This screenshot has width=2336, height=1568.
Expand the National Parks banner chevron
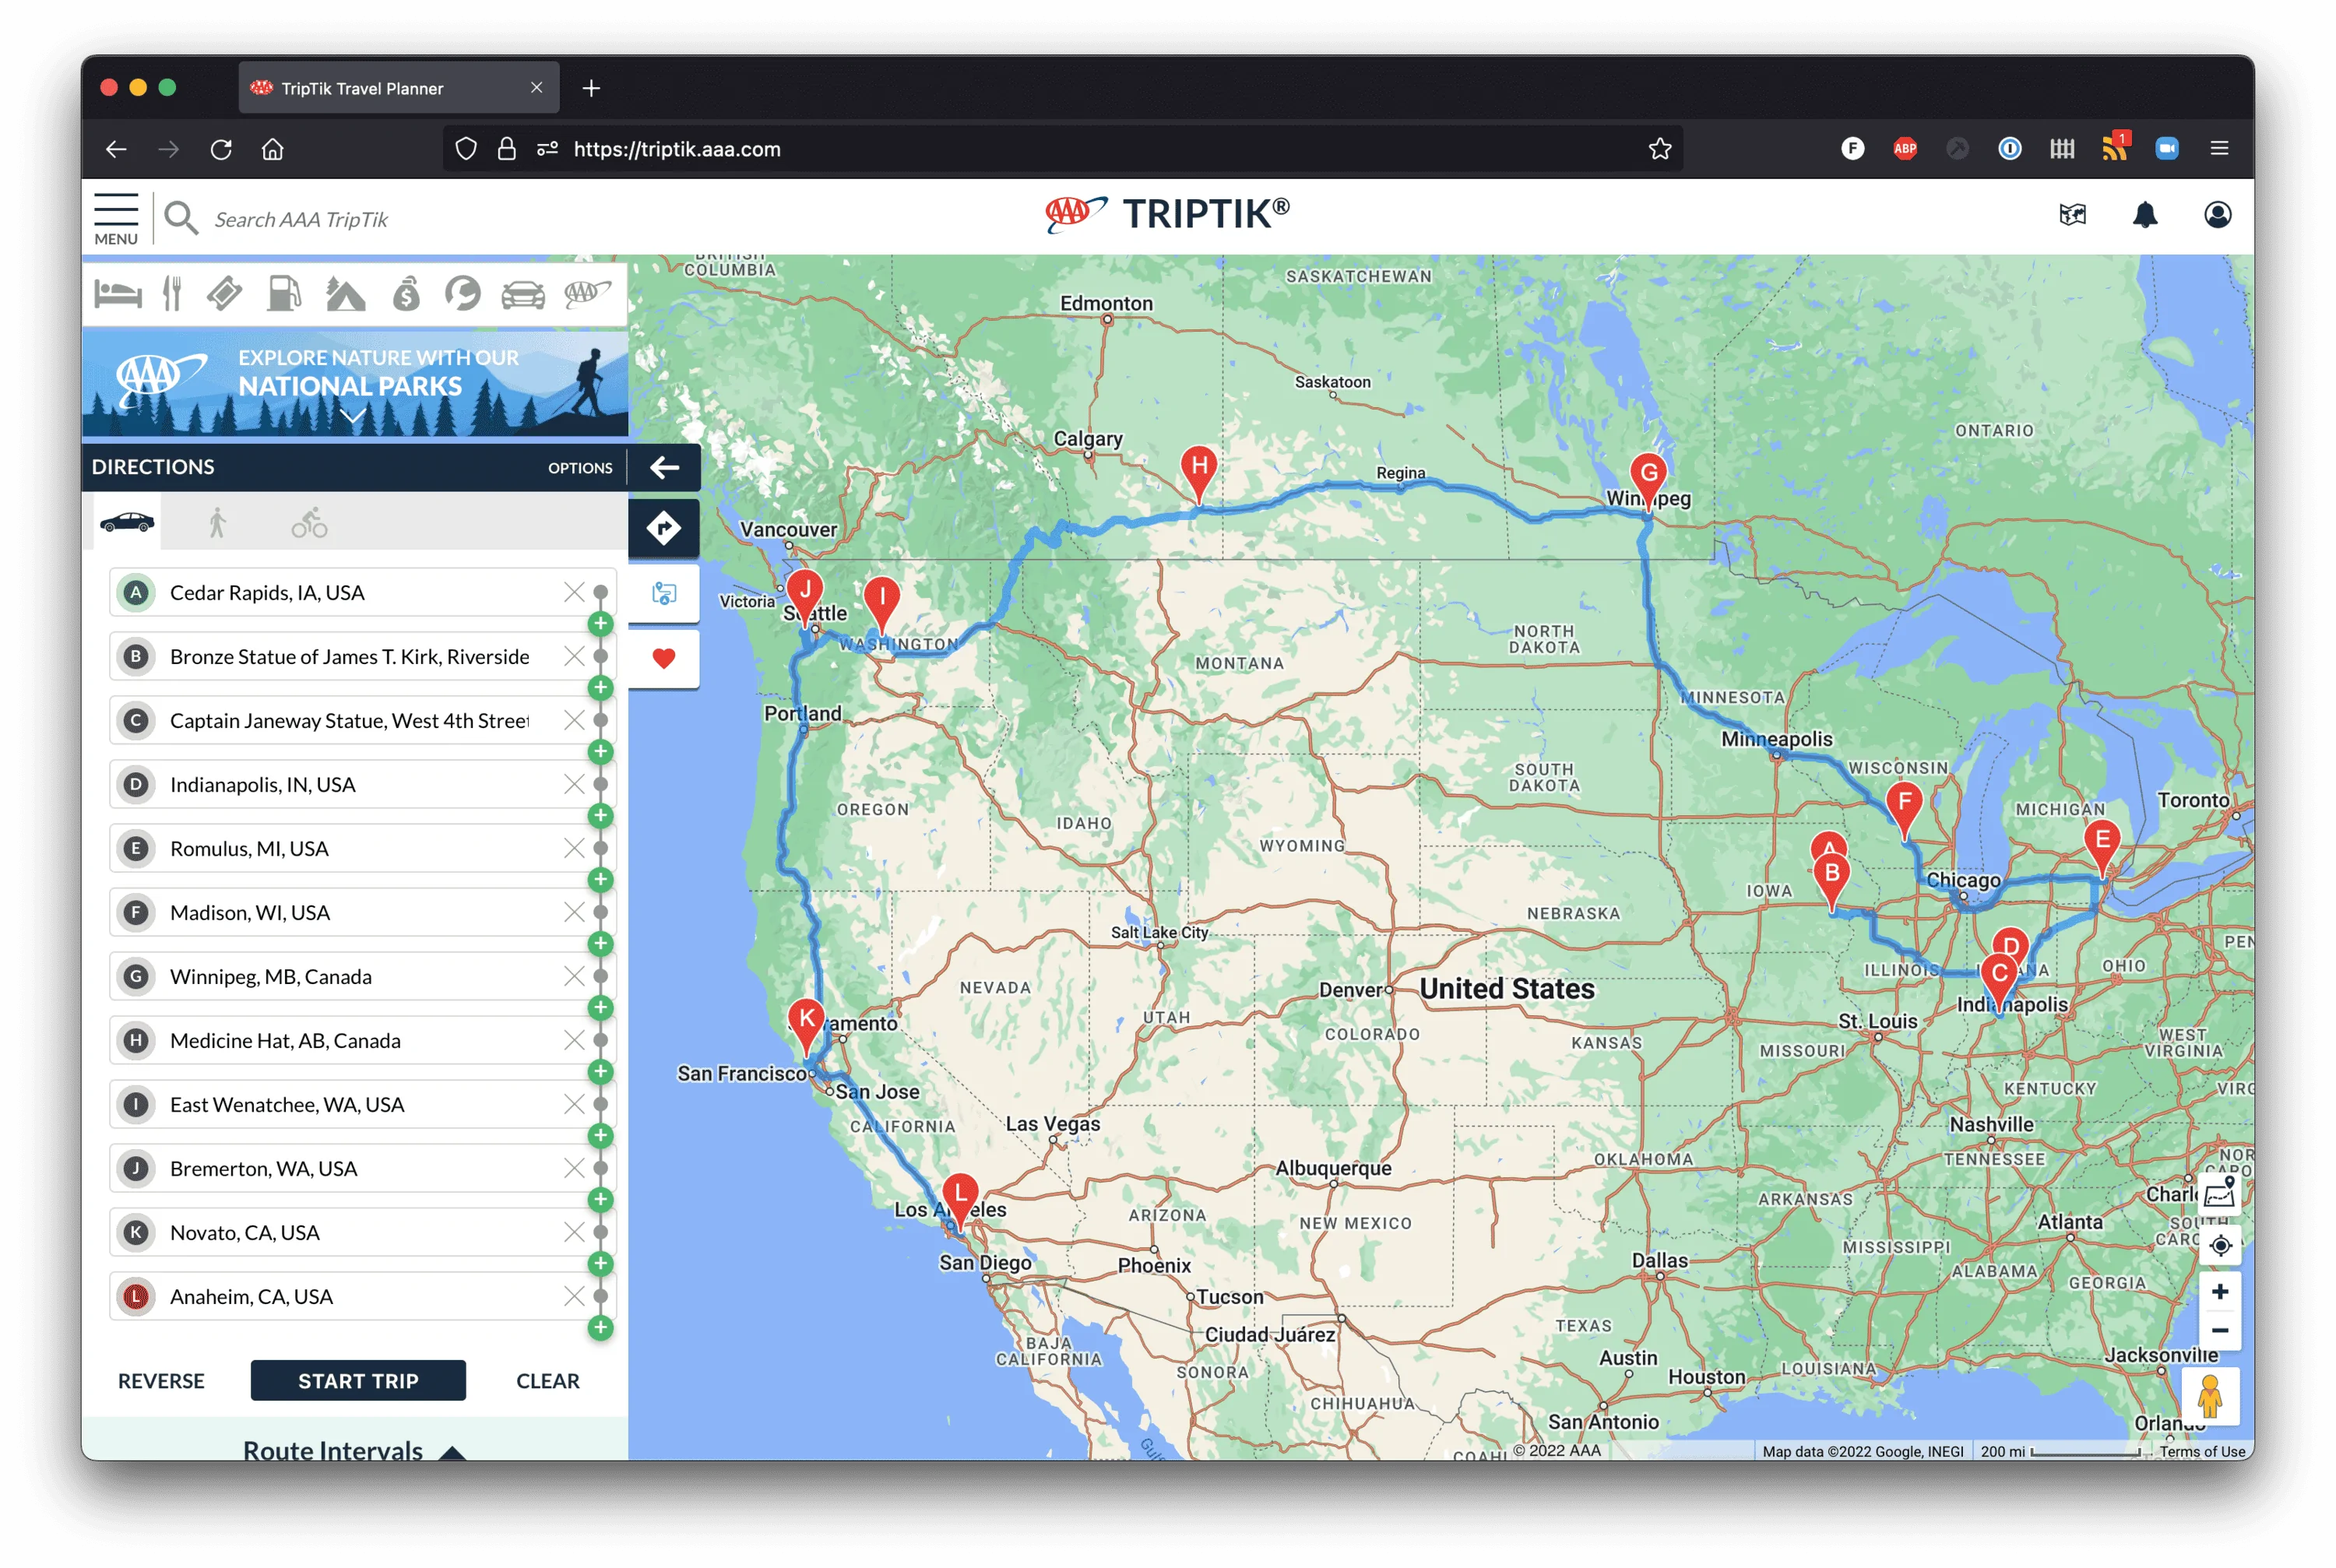pyautogui.click(x=352, y=416)
